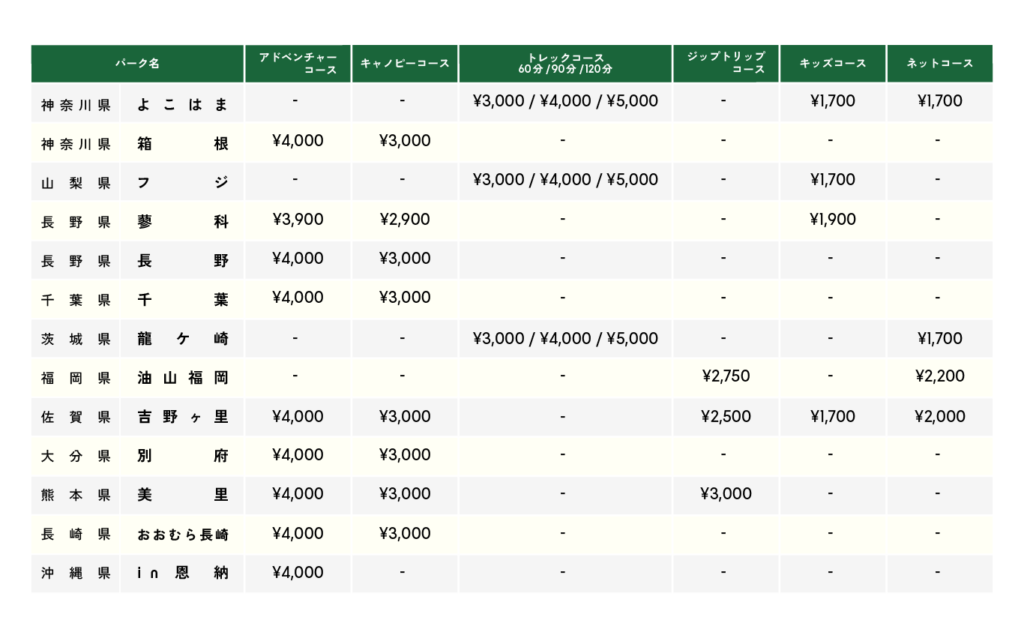Image resolution: width=1024 pixels, height=632 pixels.
Task: Click the ¥2,000 net course price
Action: tap(940, 416)
